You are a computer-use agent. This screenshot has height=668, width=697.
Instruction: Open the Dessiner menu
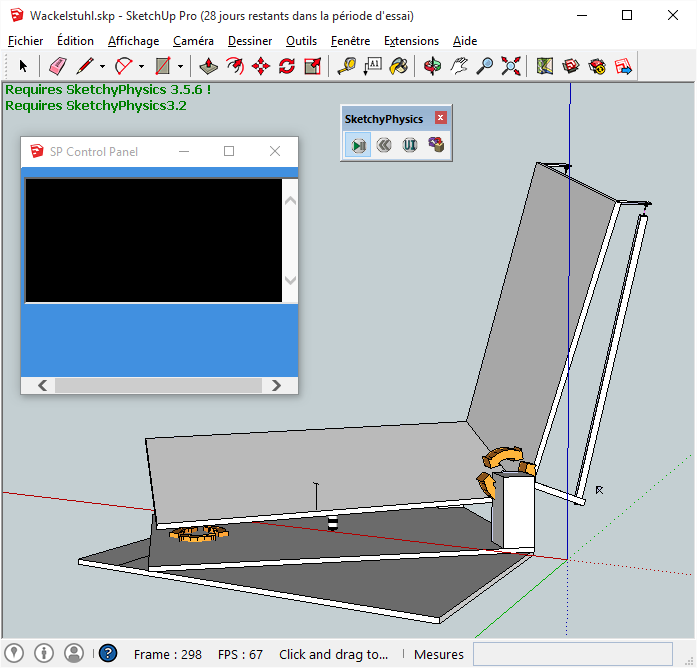tap(250, 41)
